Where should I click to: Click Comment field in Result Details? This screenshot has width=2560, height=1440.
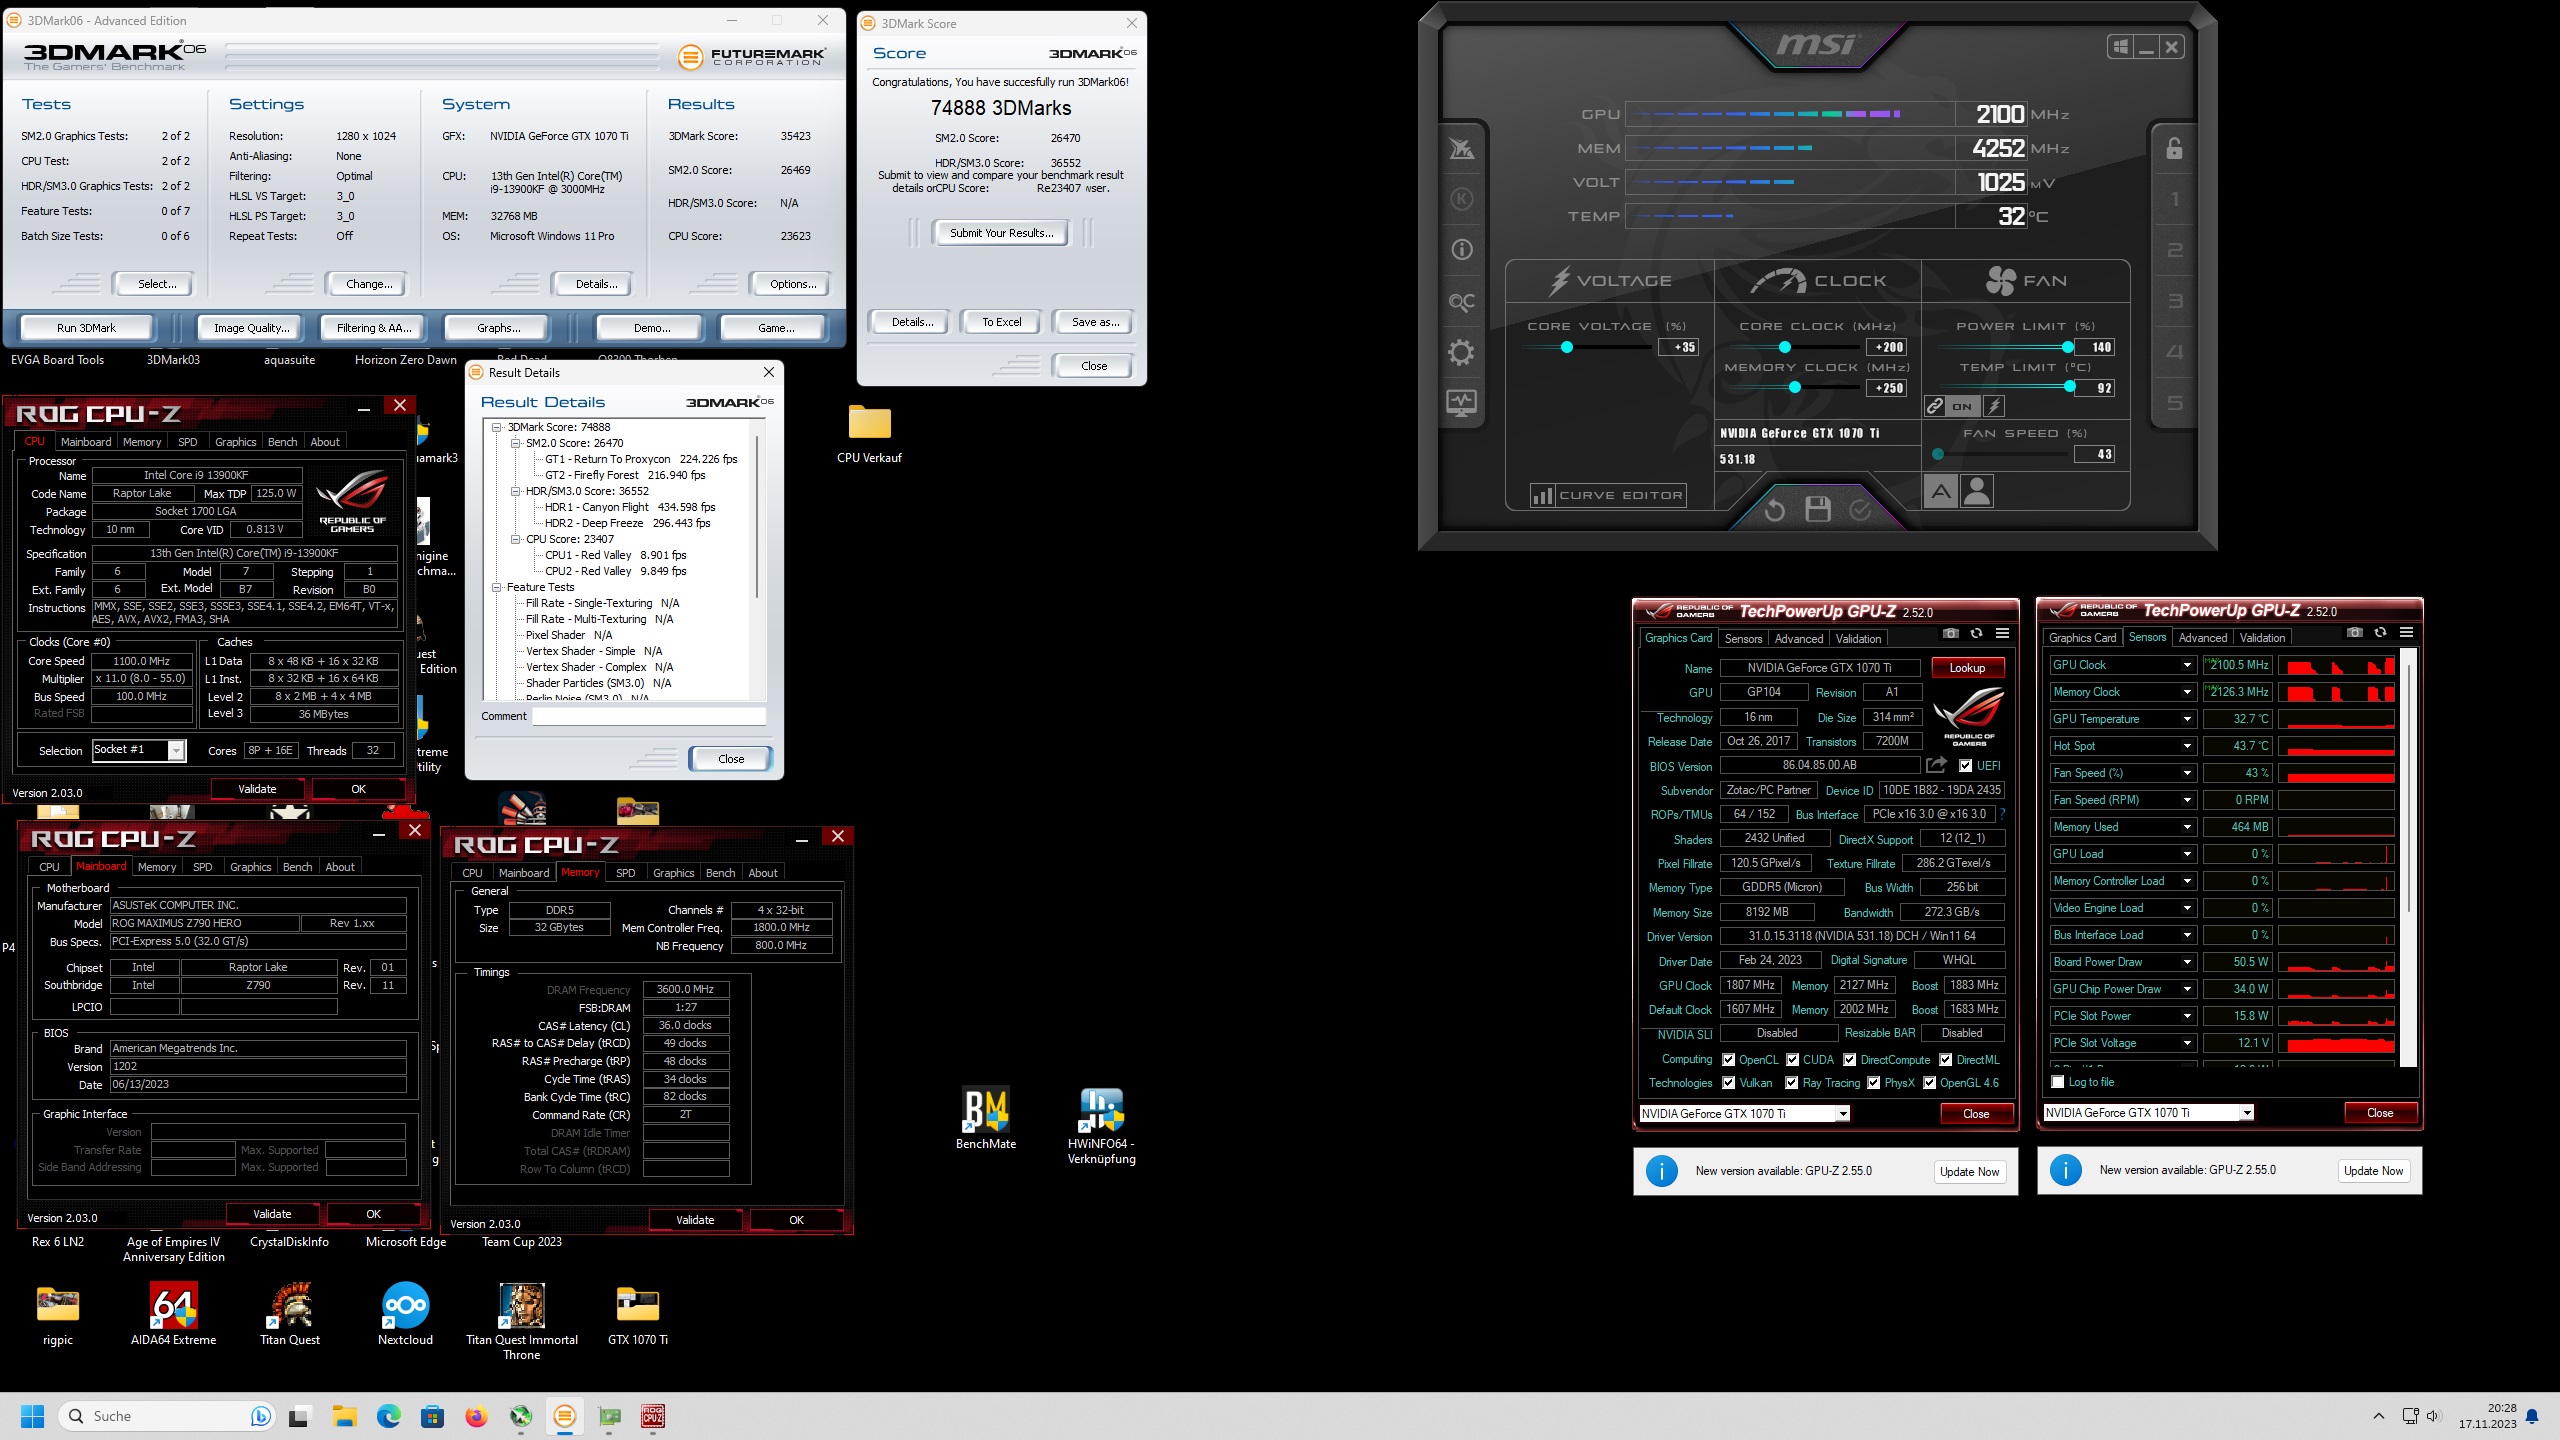[649, 716]
